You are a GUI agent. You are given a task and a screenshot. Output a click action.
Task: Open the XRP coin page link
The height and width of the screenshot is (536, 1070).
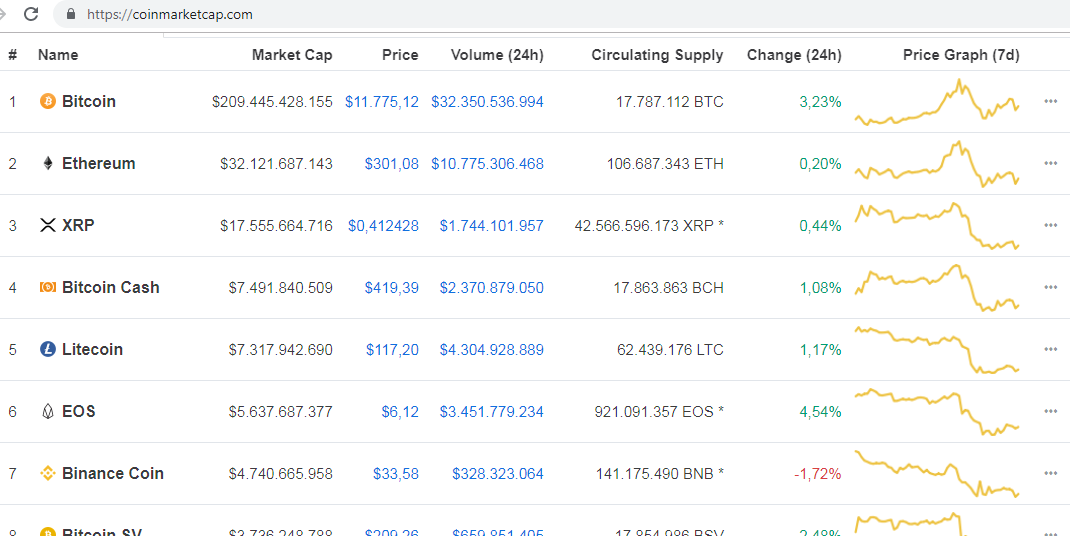point(78,225)
